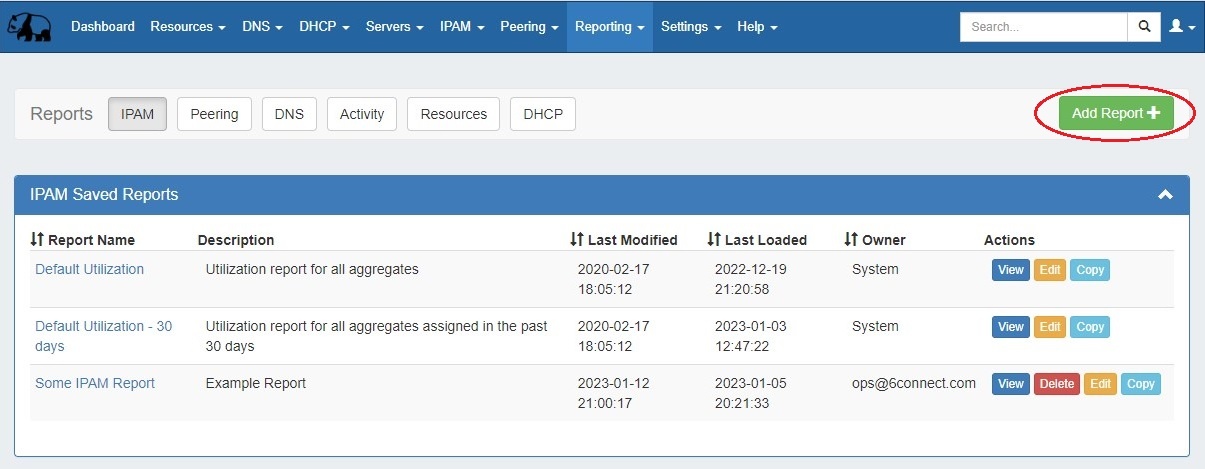1205x469 pixels.
Task: Expand the Resources dropdown menu
Action: pyautogui.click(x=188, y=27)
